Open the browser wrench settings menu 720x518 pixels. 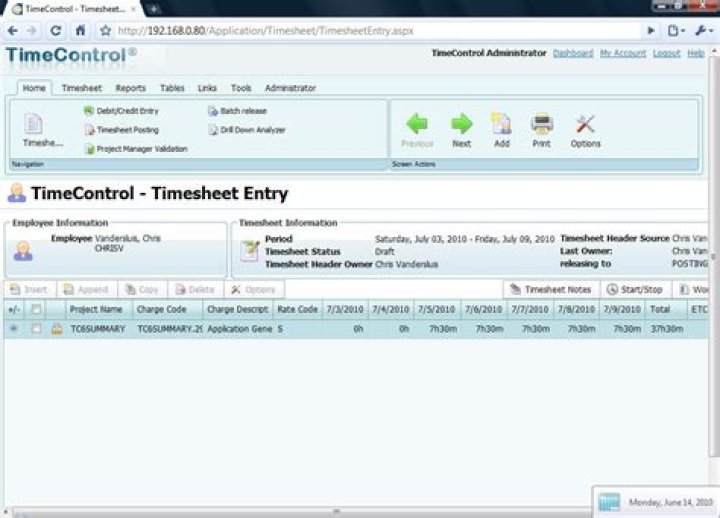click(703, 31)
